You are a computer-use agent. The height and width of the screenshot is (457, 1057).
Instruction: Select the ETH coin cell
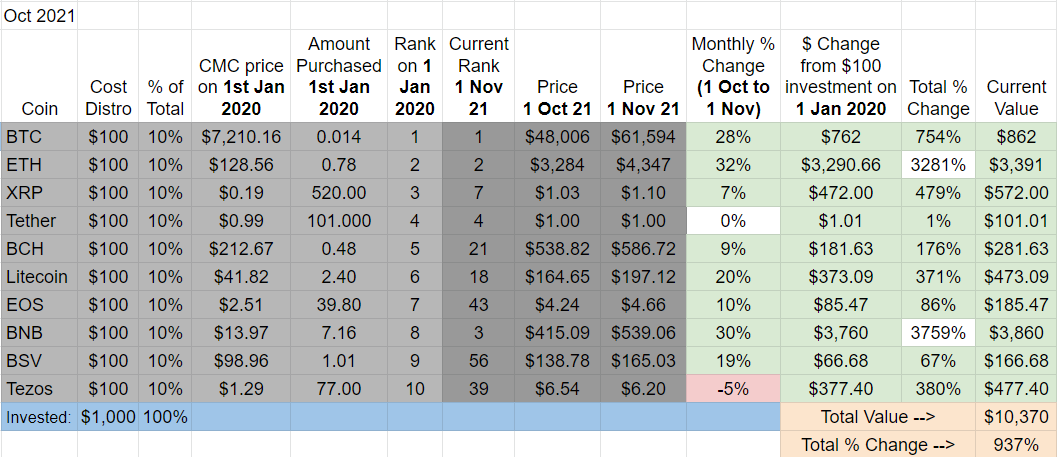point(40,165)
